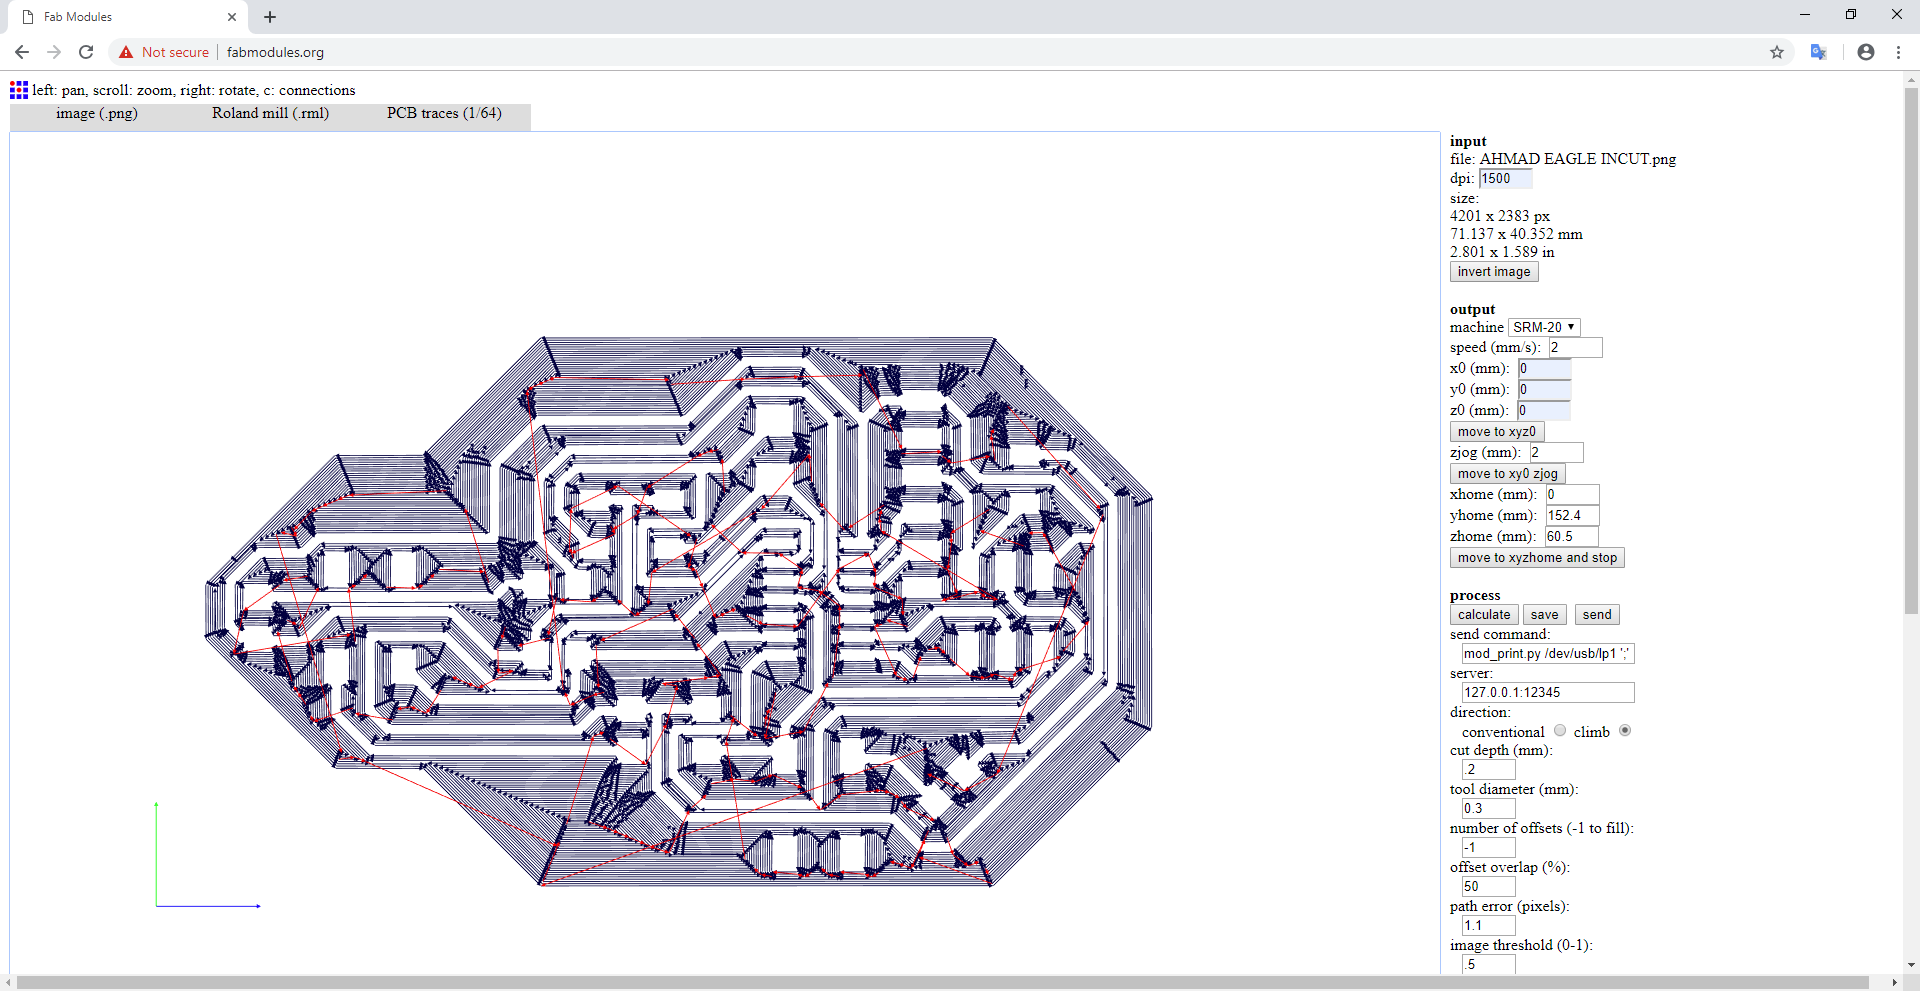Image resolution: width=1920 pixels, height=991 pixels.
Task: Select the climb direction radio button
Action: (1625, 731)
